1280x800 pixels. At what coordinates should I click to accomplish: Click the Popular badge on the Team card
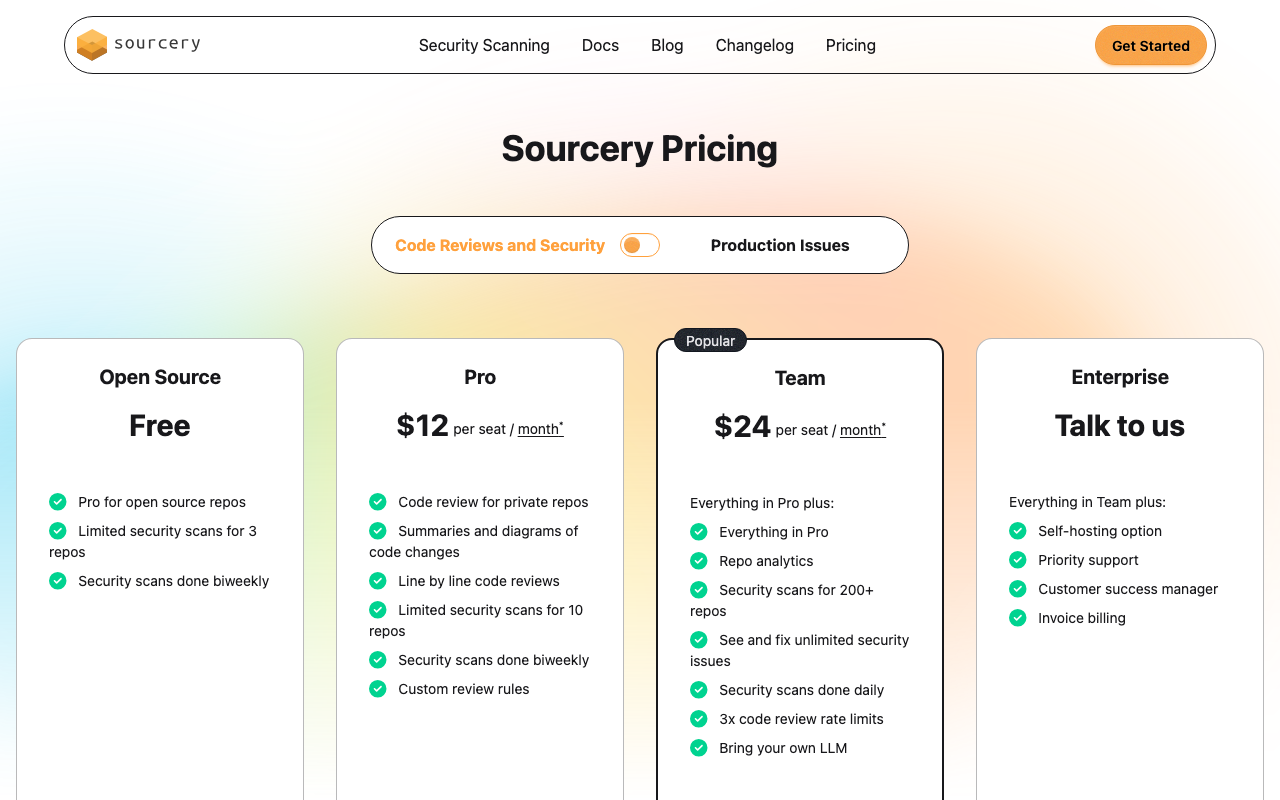click(710, 340)
